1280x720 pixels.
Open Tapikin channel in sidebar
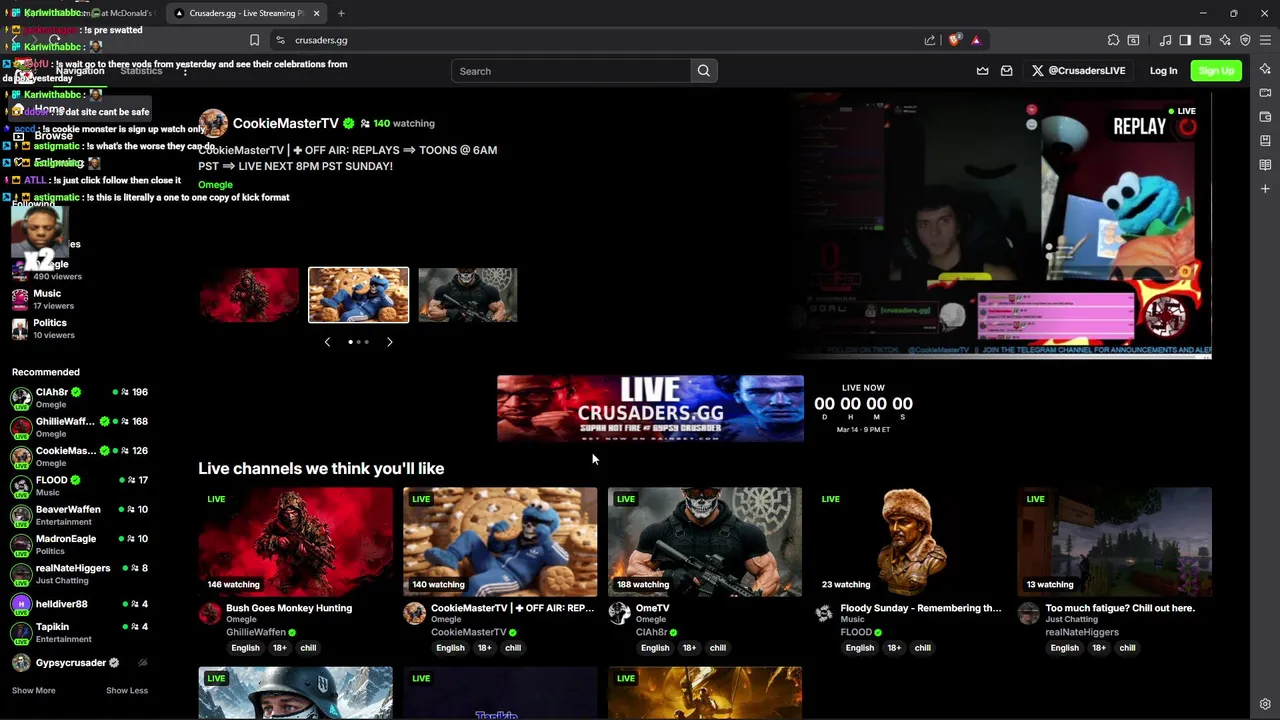(80, 633)
